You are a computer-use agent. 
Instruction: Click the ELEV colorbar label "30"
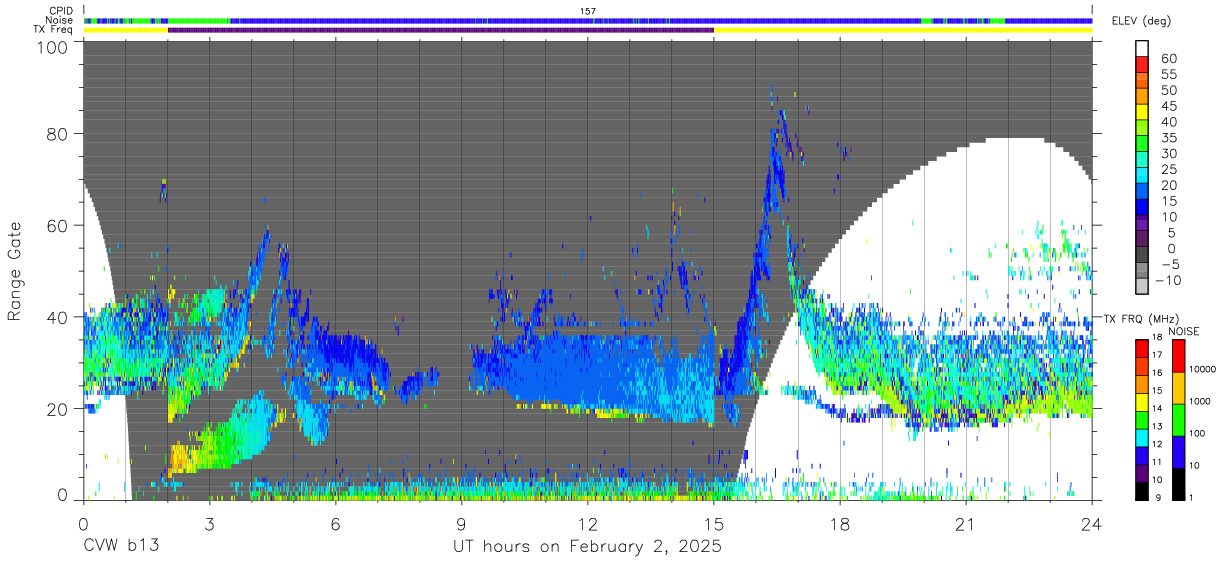pyautogui.click(x=1168, y=154)
